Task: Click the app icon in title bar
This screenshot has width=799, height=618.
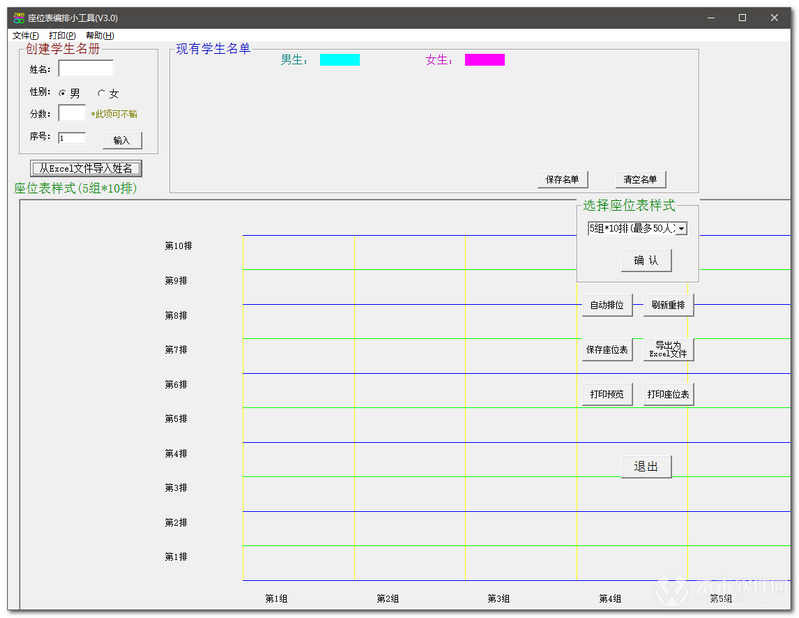Action: pyautogui.click(x=19, y=18)
